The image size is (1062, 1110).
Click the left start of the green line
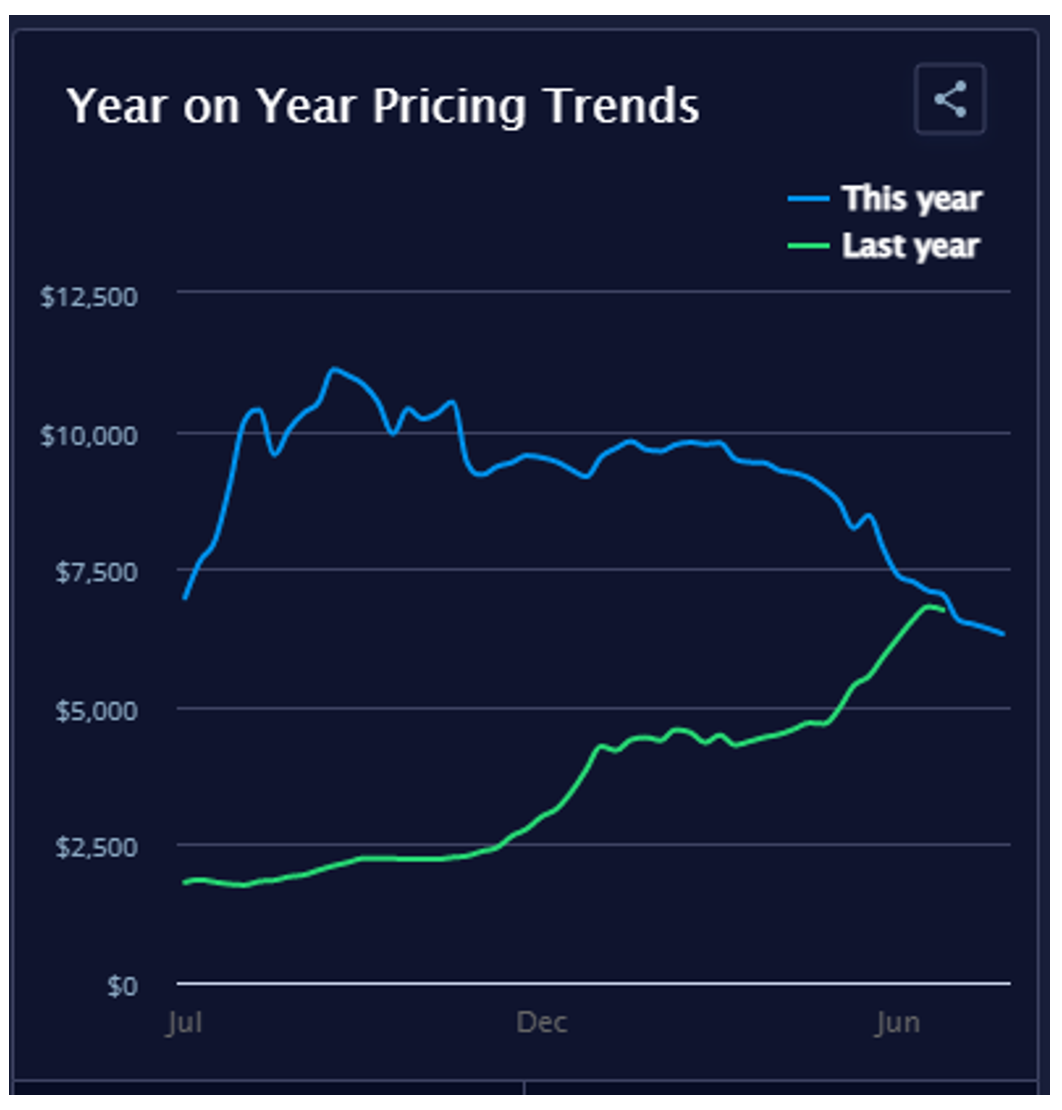[x=184, y=882]
